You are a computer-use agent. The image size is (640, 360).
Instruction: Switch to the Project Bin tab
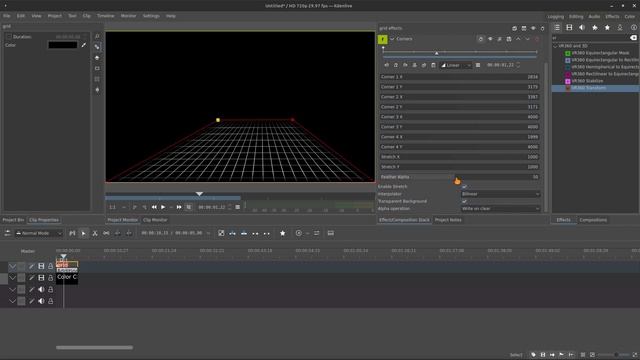pos(13,220)
